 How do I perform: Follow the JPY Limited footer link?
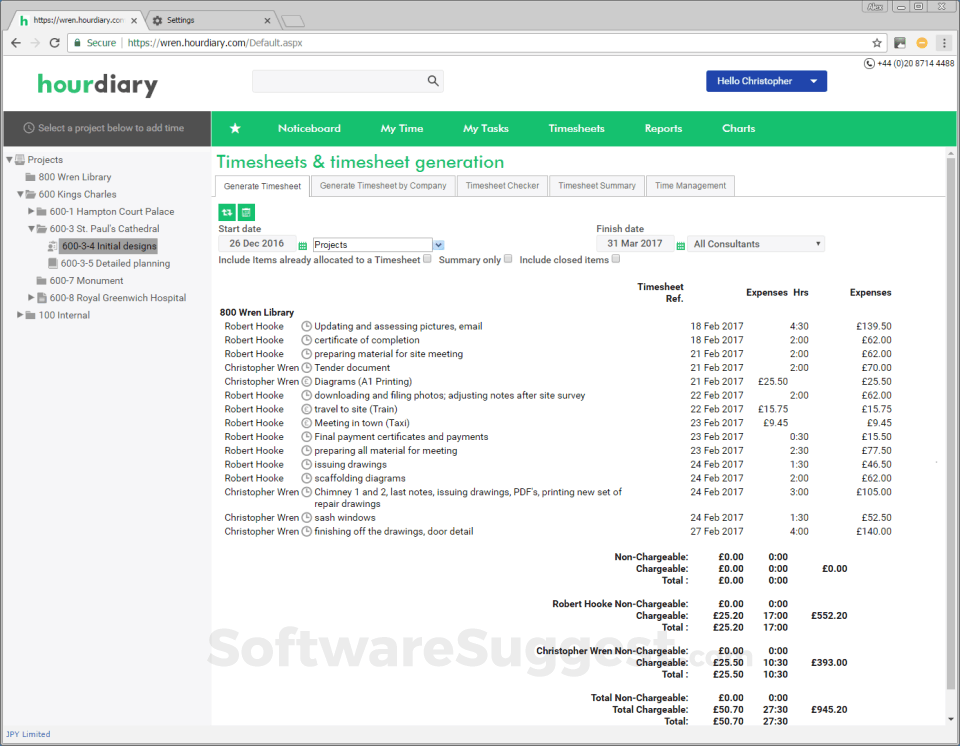pos(28,734)
